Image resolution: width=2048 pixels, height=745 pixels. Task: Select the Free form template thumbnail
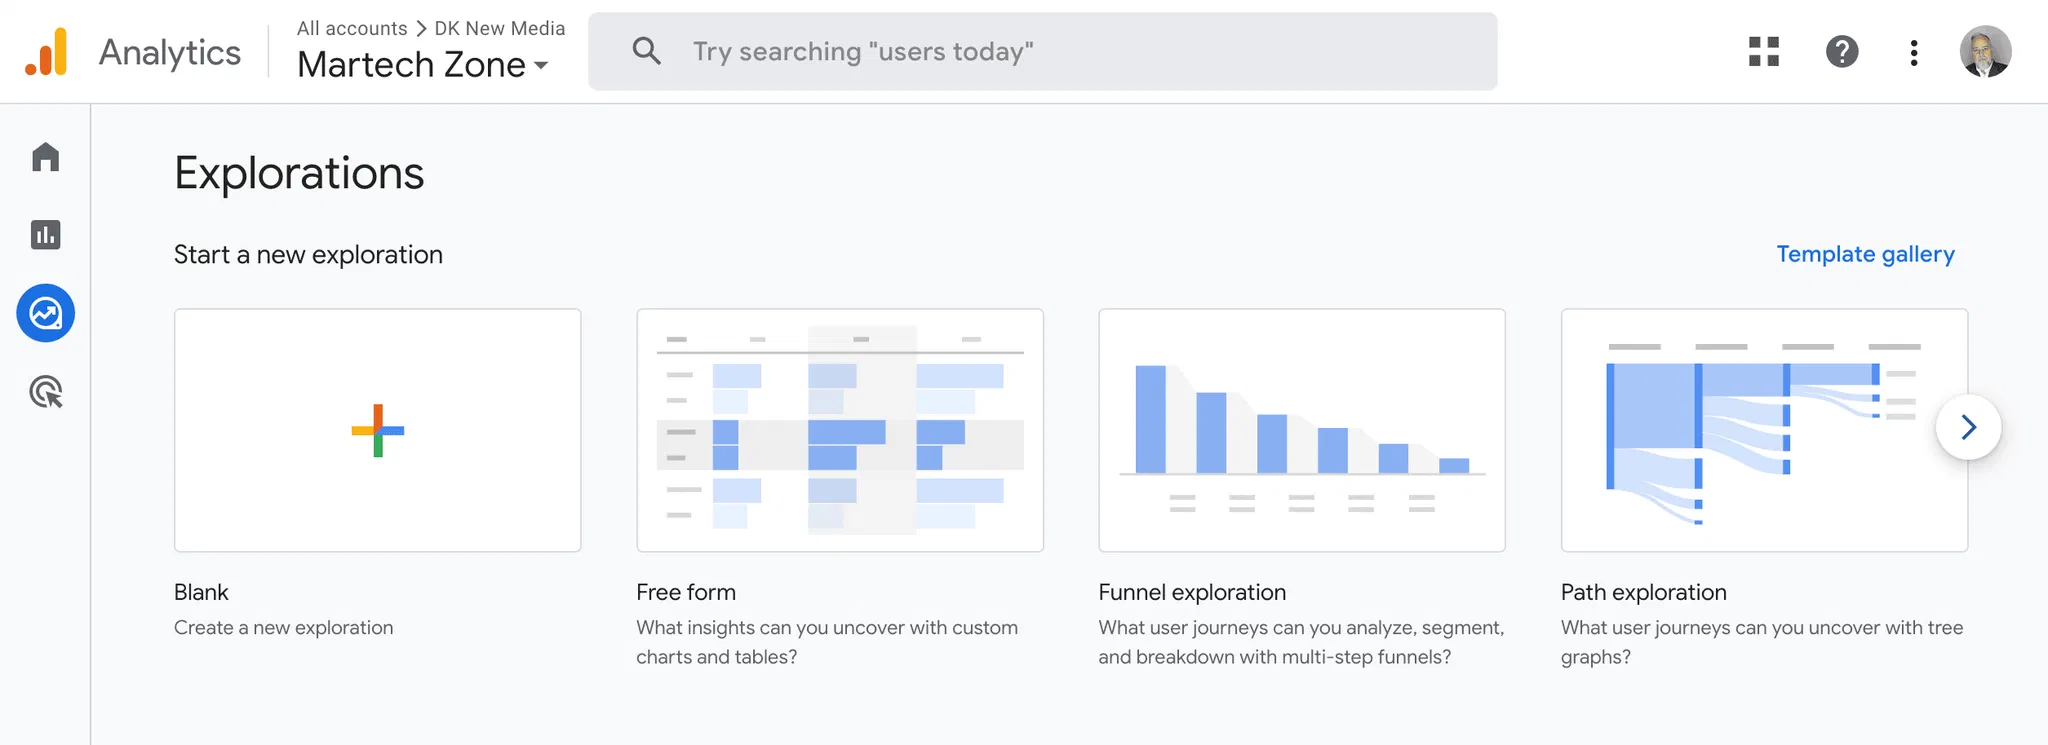pos(839,430)
